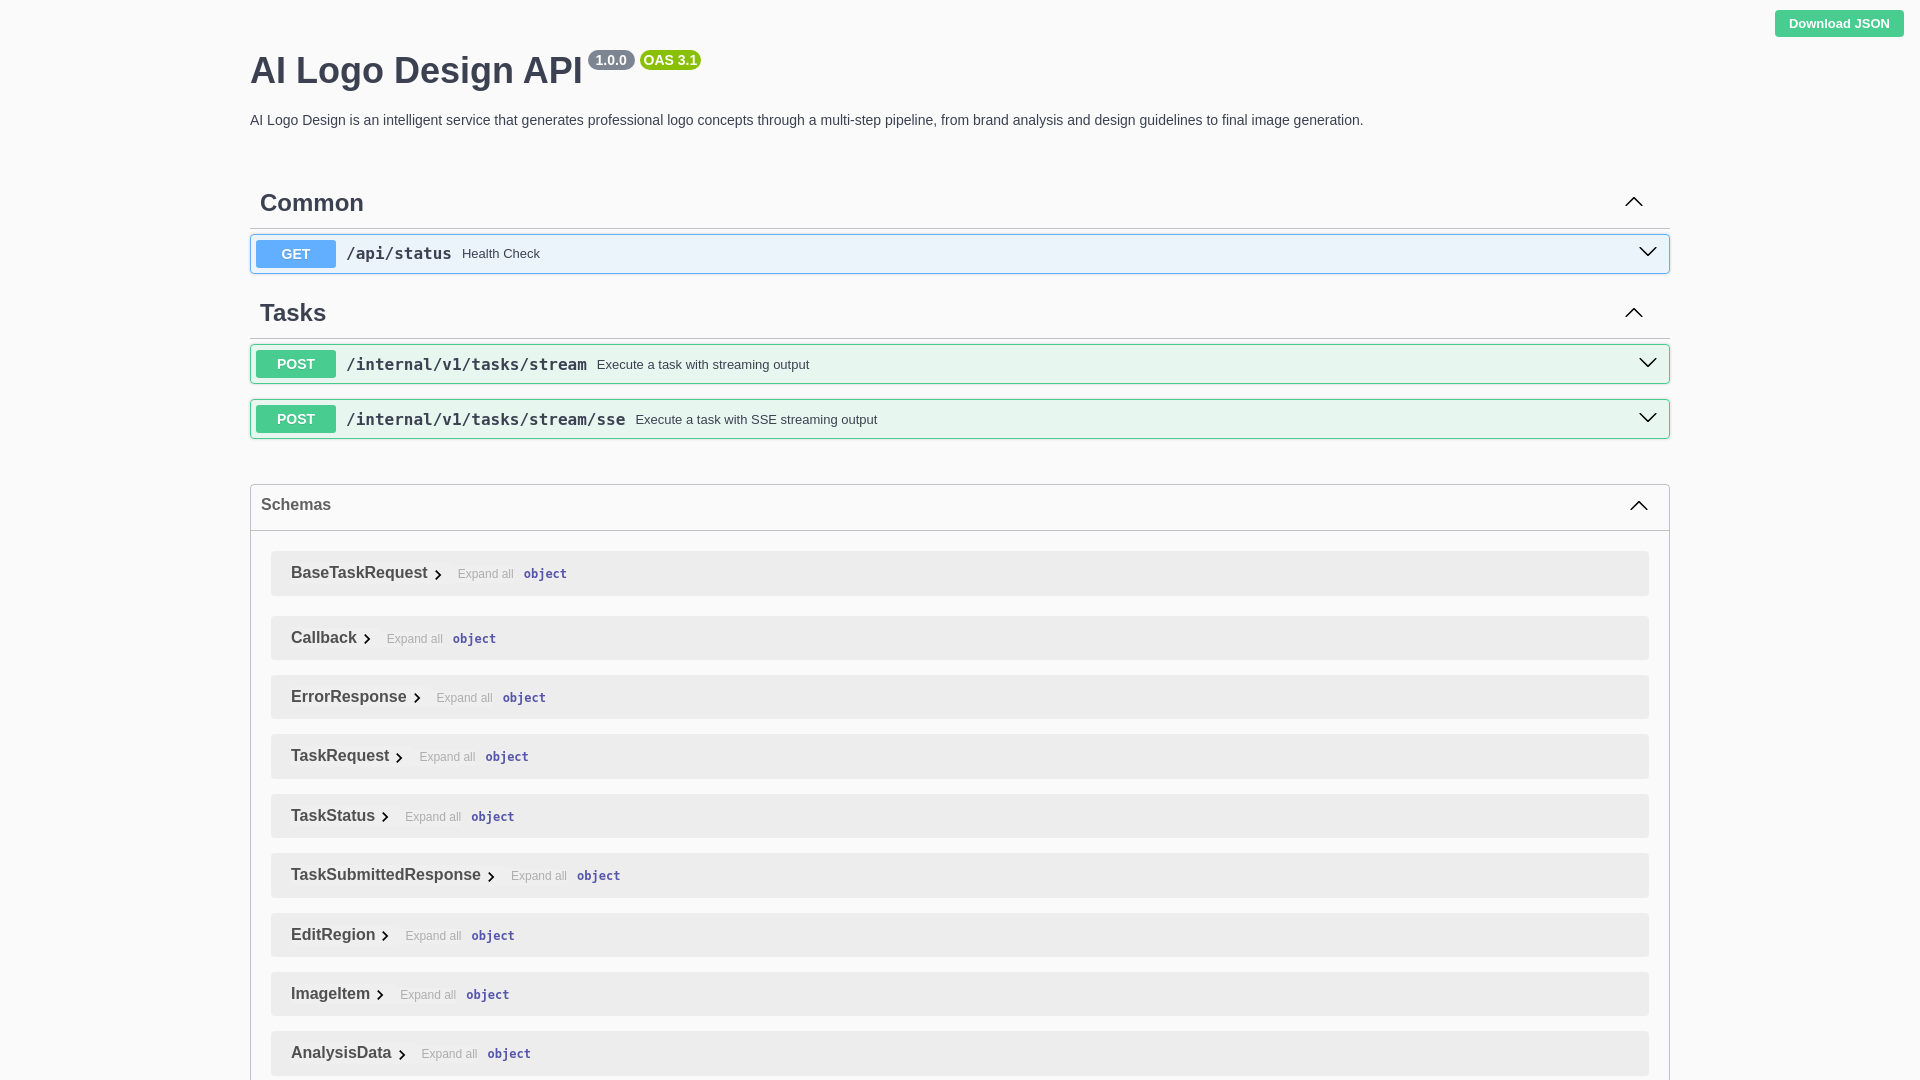1920x1080 pixels.
Task: Click Expand all for TaskStatus
Action: tap(433, 817)
